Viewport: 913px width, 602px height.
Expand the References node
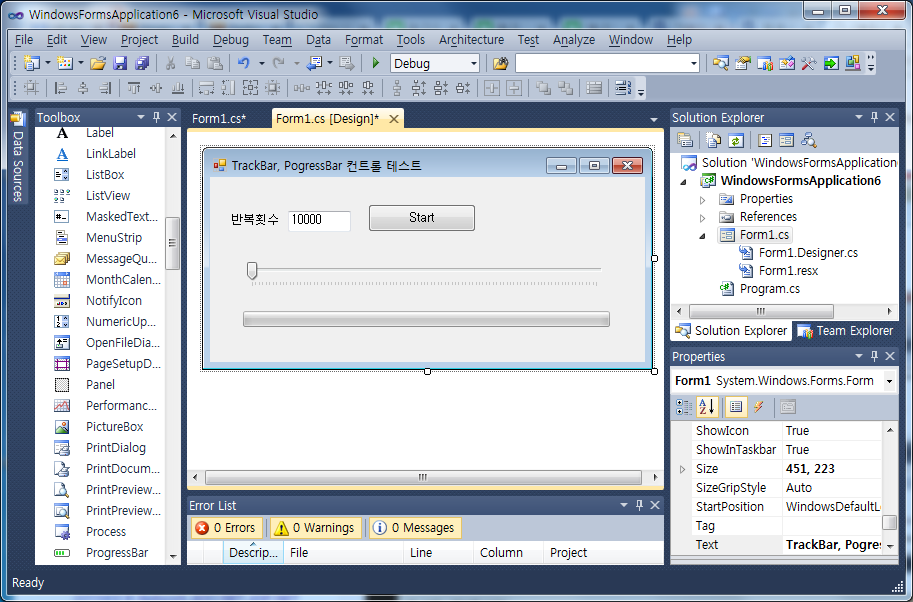702,218
